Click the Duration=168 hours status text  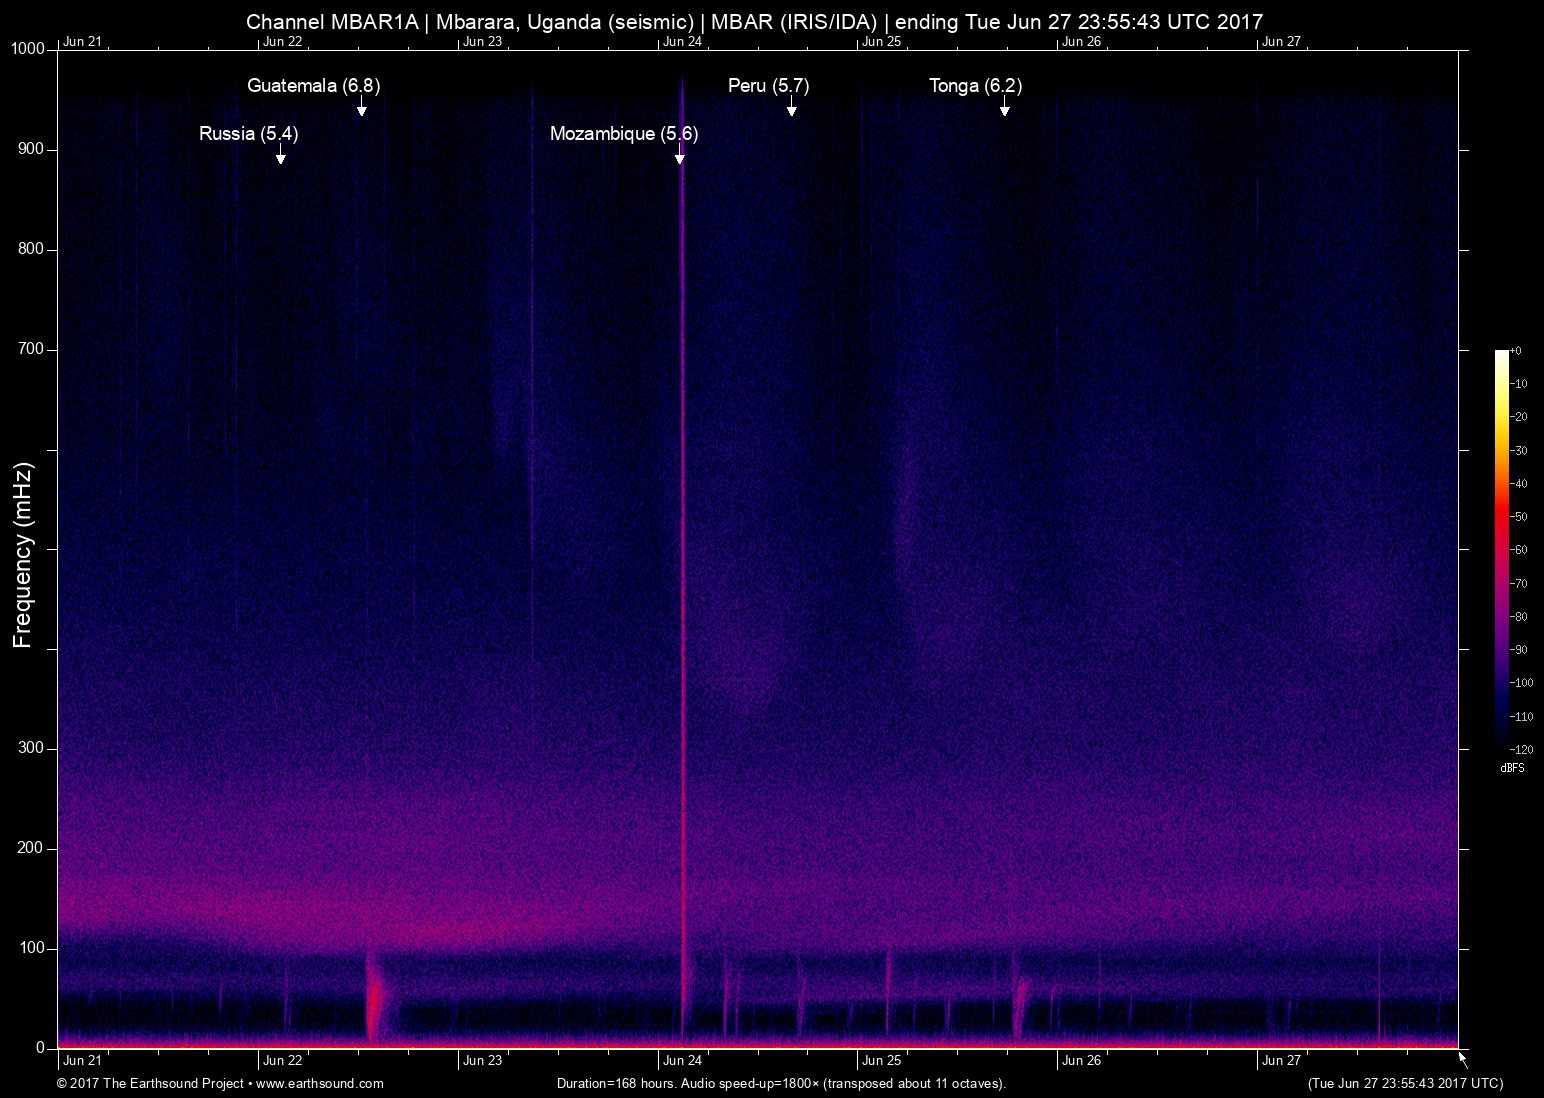(781, 1083)
